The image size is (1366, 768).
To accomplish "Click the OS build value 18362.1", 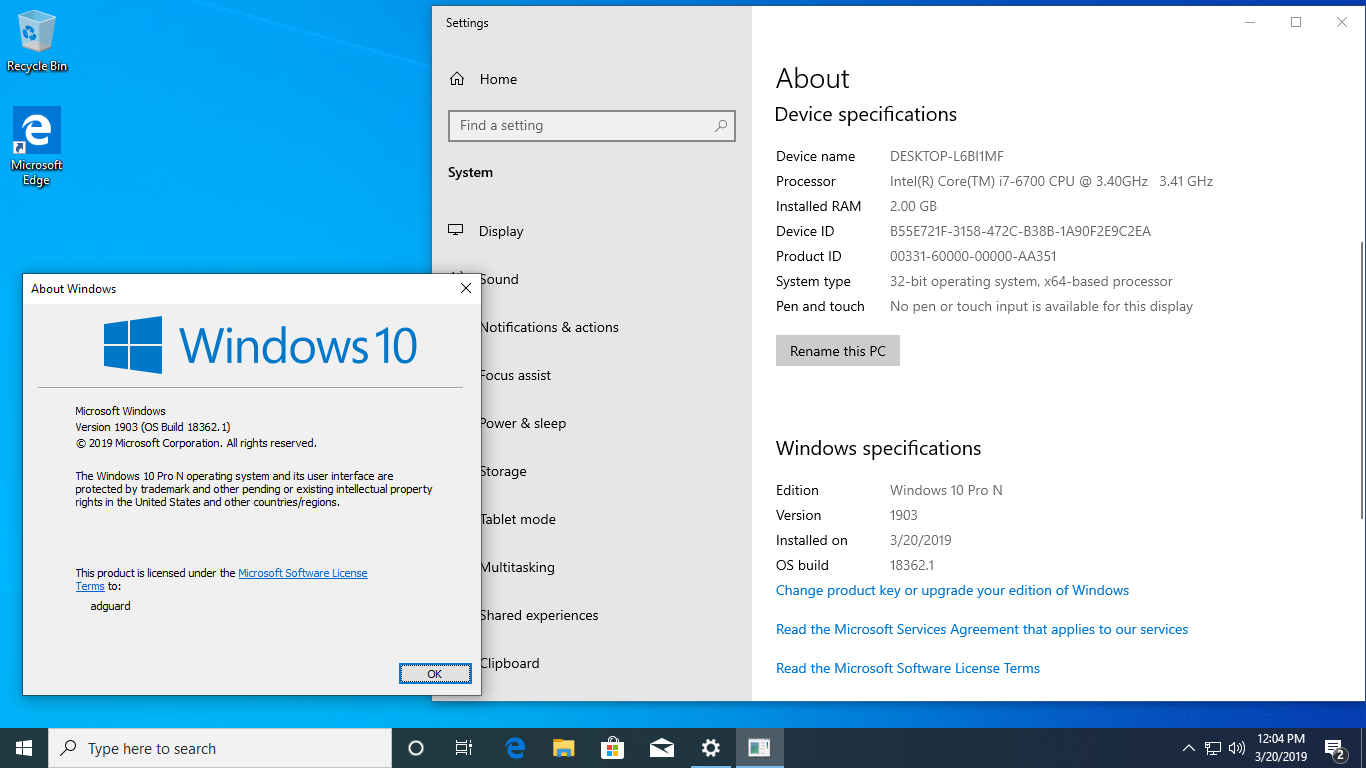I will point(912,565).
